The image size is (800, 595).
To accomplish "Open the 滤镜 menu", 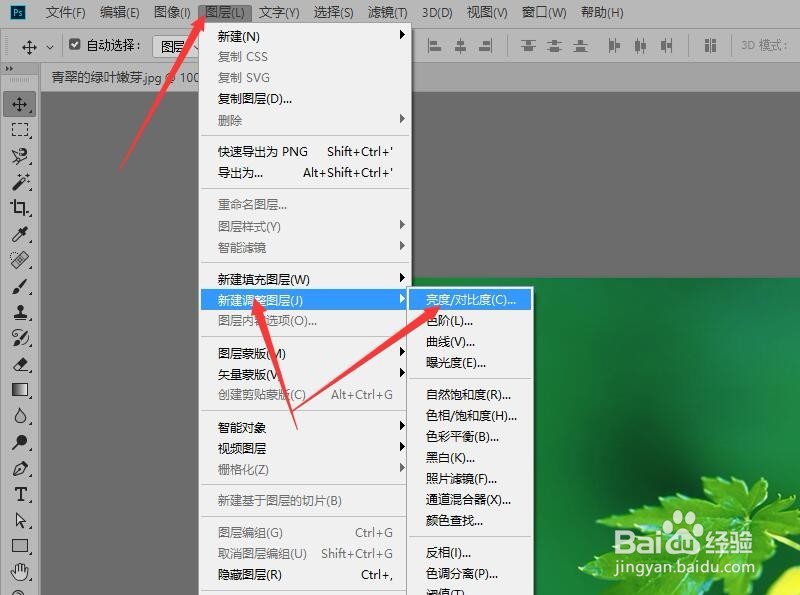I will tap(388, 12).
